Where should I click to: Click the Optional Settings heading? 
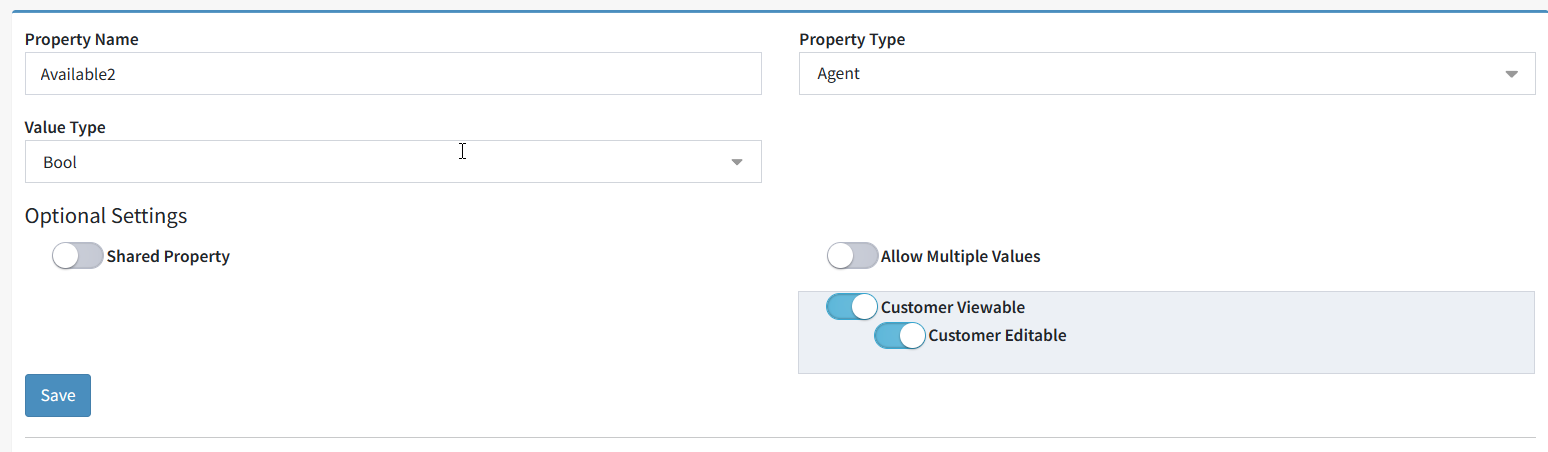[x=106, y=216]
